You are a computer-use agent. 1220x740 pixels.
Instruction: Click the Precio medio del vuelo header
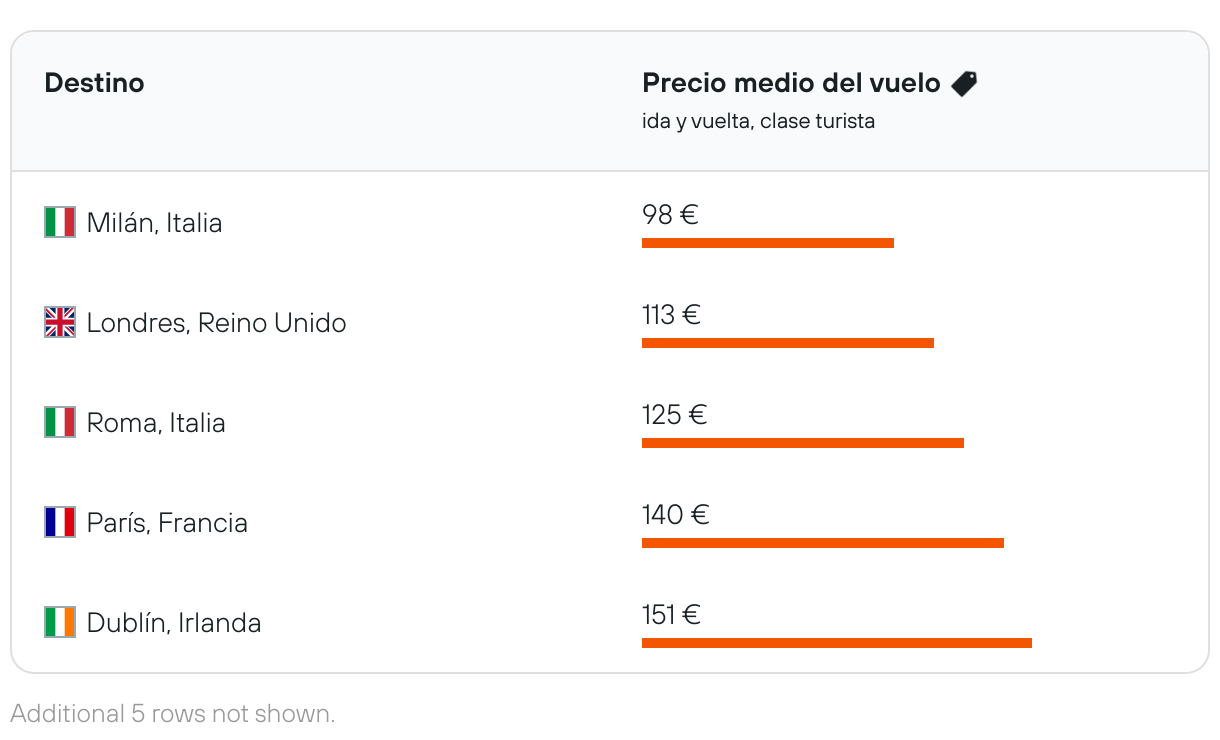pos(791,83)
